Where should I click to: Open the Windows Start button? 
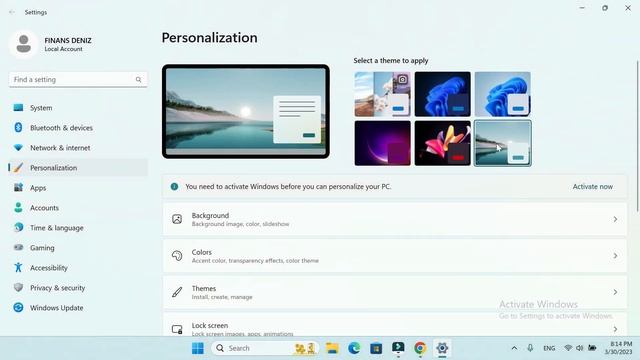click(198, 348)
